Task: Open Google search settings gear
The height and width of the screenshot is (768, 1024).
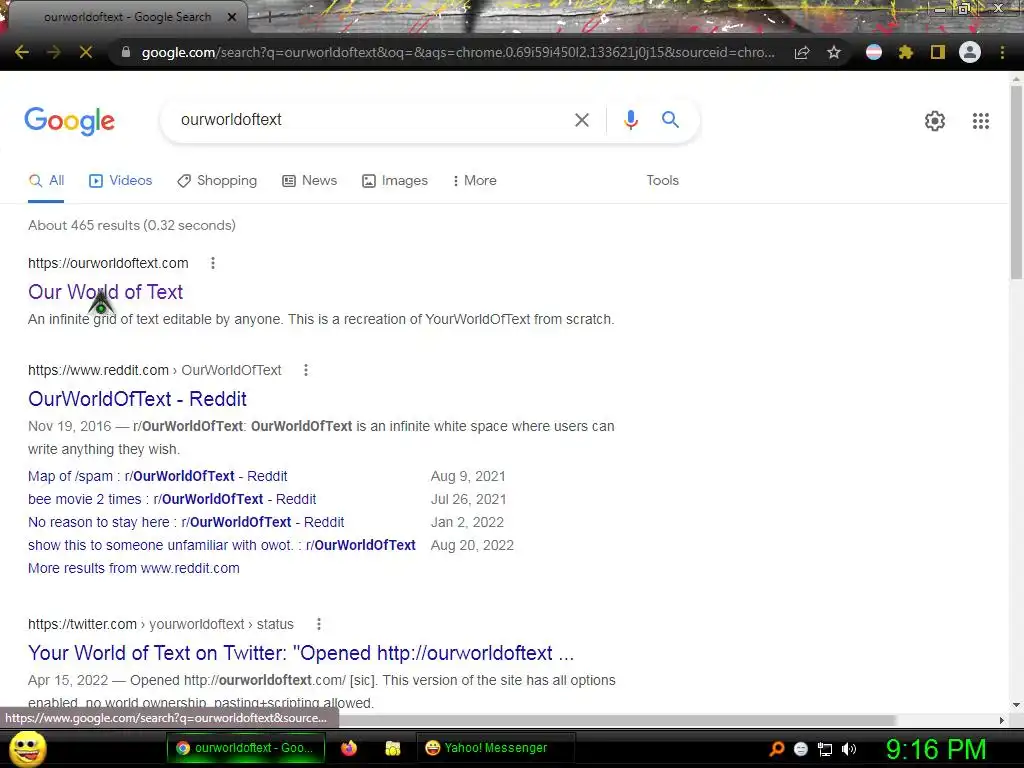Action: click(x=935, y=121)
